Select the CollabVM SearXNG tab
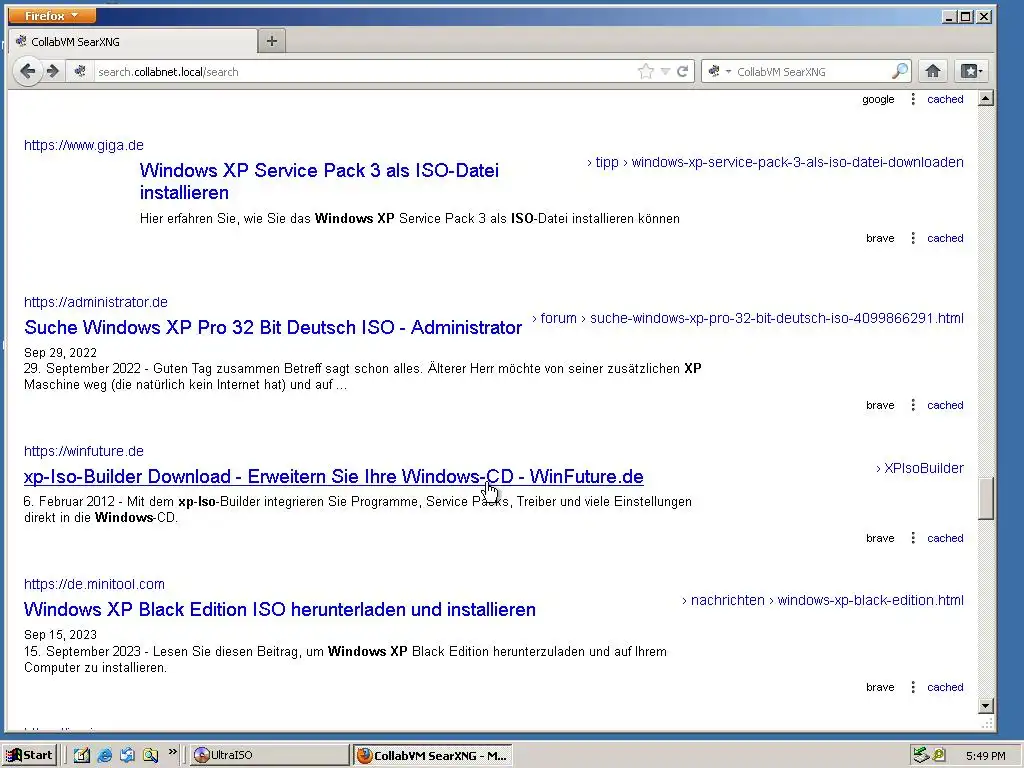Screen dimensions: 1024x768 133,41
